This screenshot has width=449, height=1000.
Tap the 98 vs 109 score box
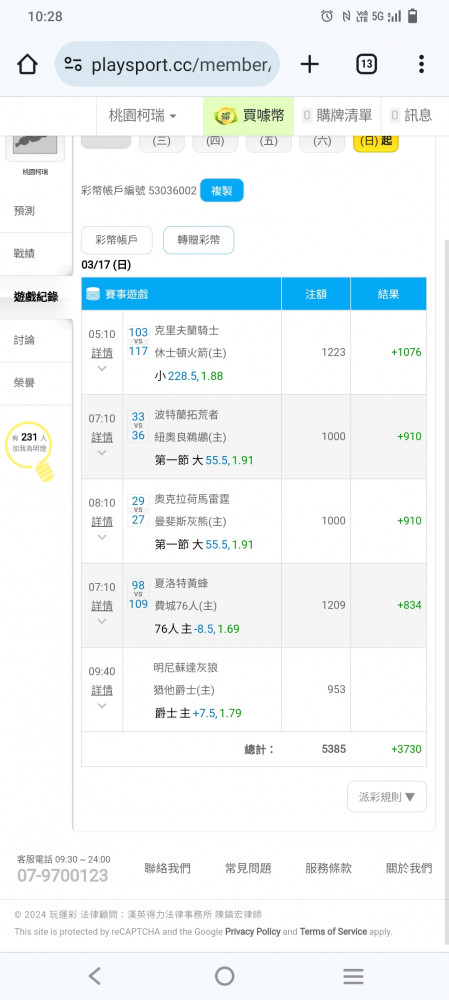(x=138, y=594)
